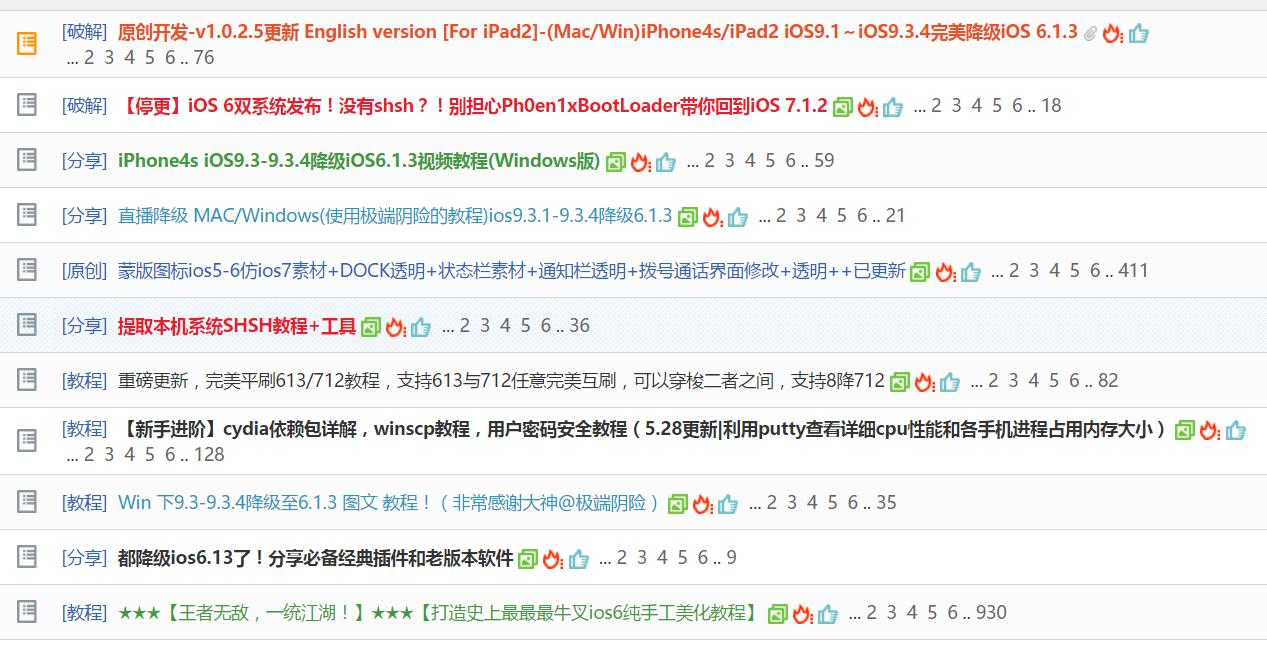Select the [破解] category tag on the first thread
1267x652 pixels.
coord(85,31)
